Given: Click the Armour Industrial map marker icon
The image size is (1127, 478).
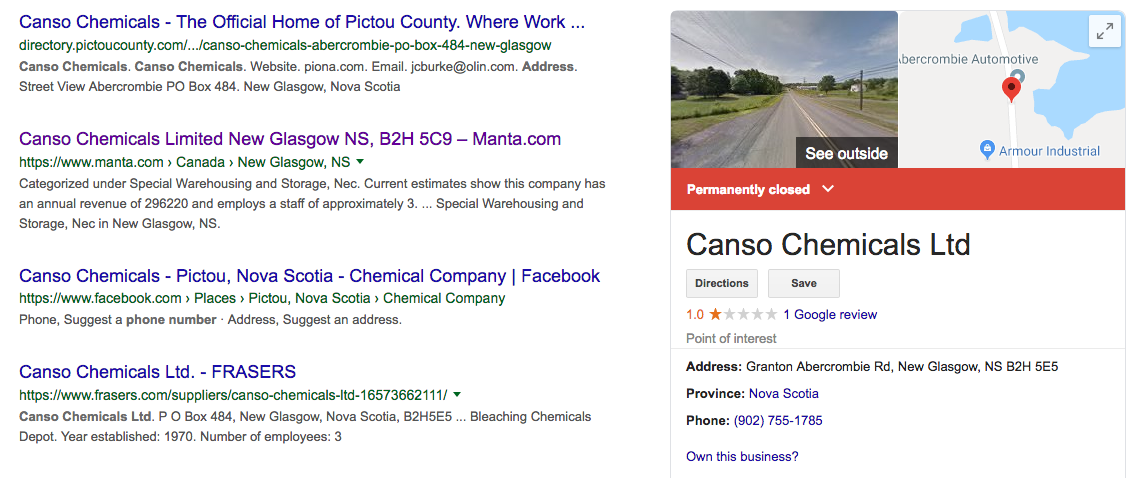Looking at the screenshot, I should (x=988, y=151).
